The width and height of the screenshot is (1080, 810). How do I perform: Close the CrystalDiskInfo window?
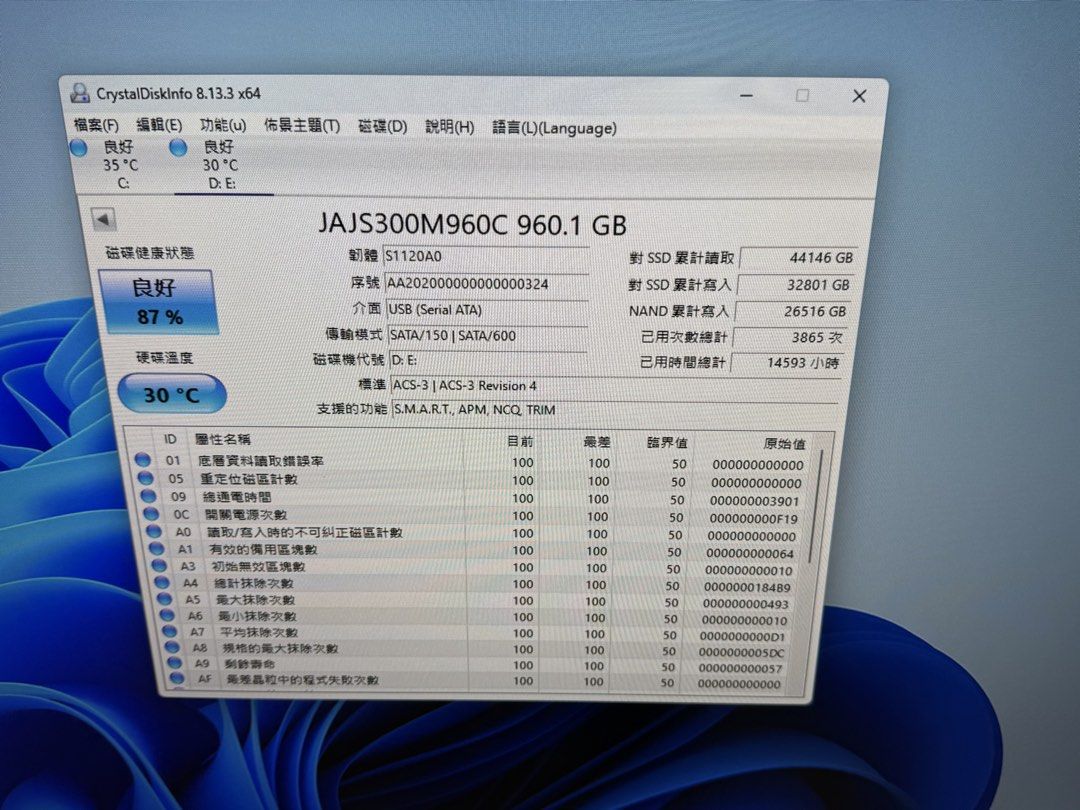[859, 96]
